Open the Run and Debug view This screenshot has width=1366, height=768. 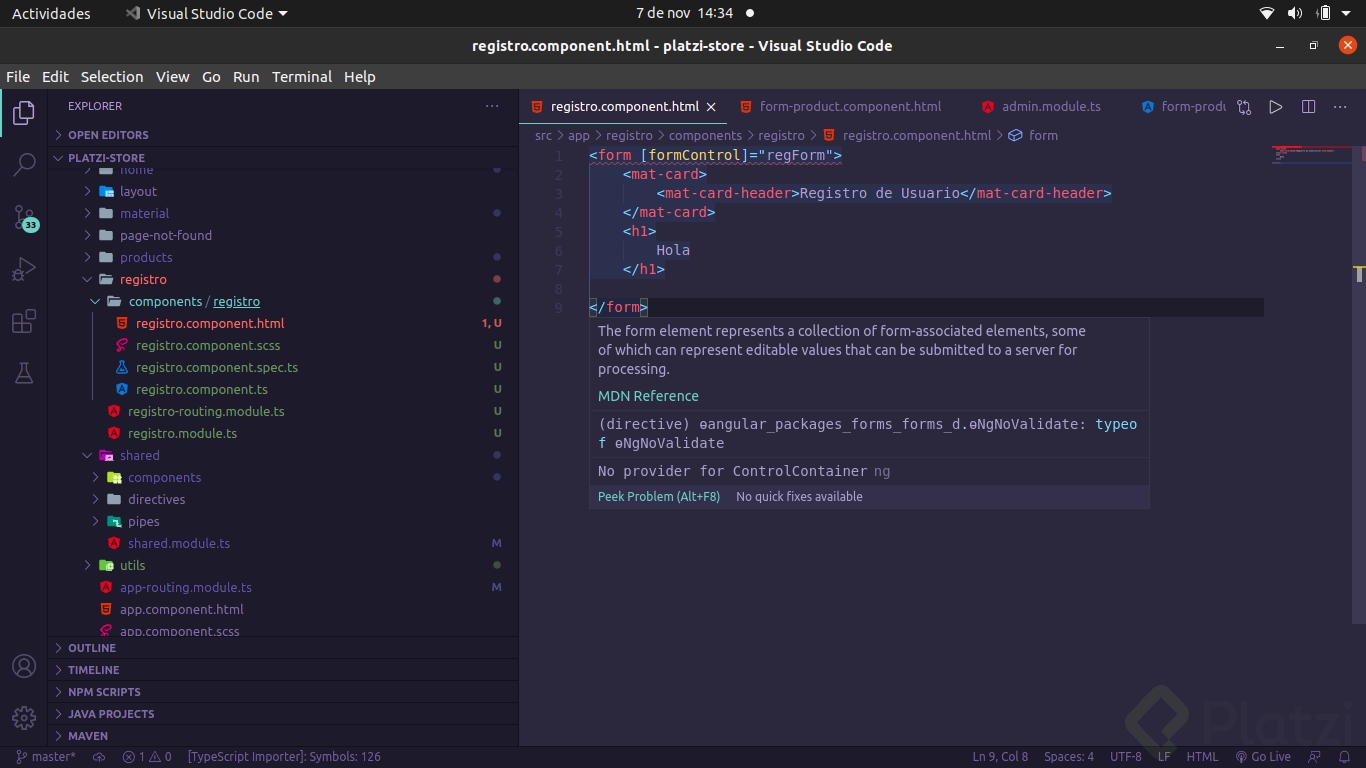24,269
